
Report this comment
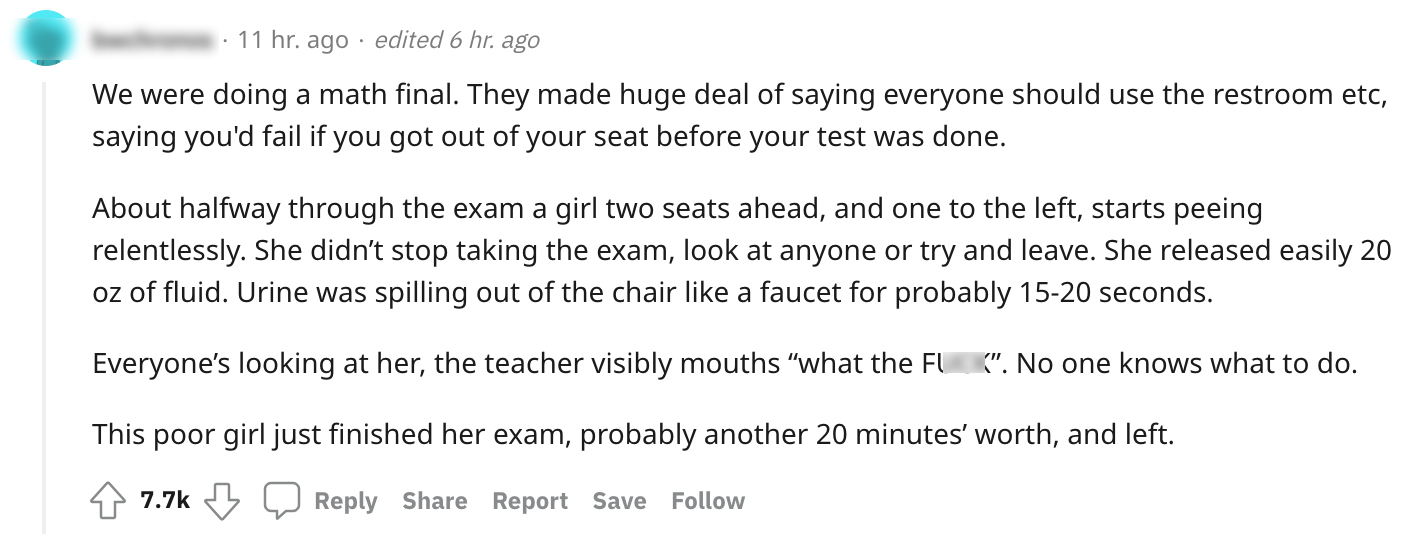pyautogui.click(x=529, y=501)
